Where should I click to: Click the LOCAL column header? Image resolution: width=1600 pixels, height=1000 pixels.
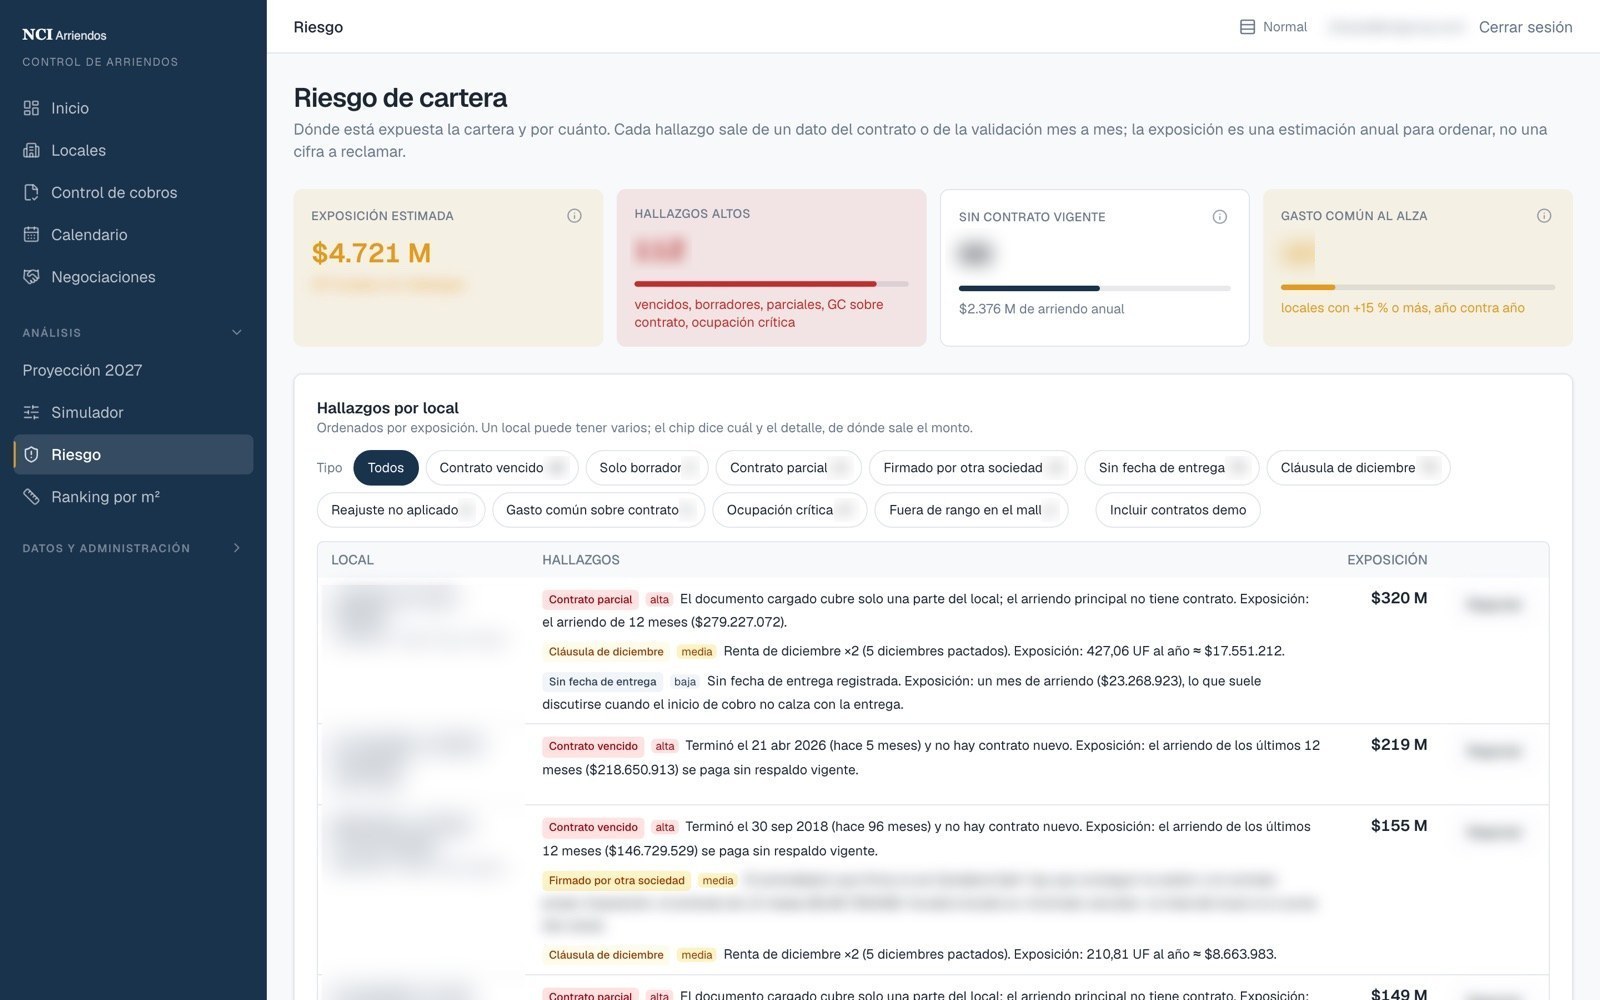click(x=352, y=560)
